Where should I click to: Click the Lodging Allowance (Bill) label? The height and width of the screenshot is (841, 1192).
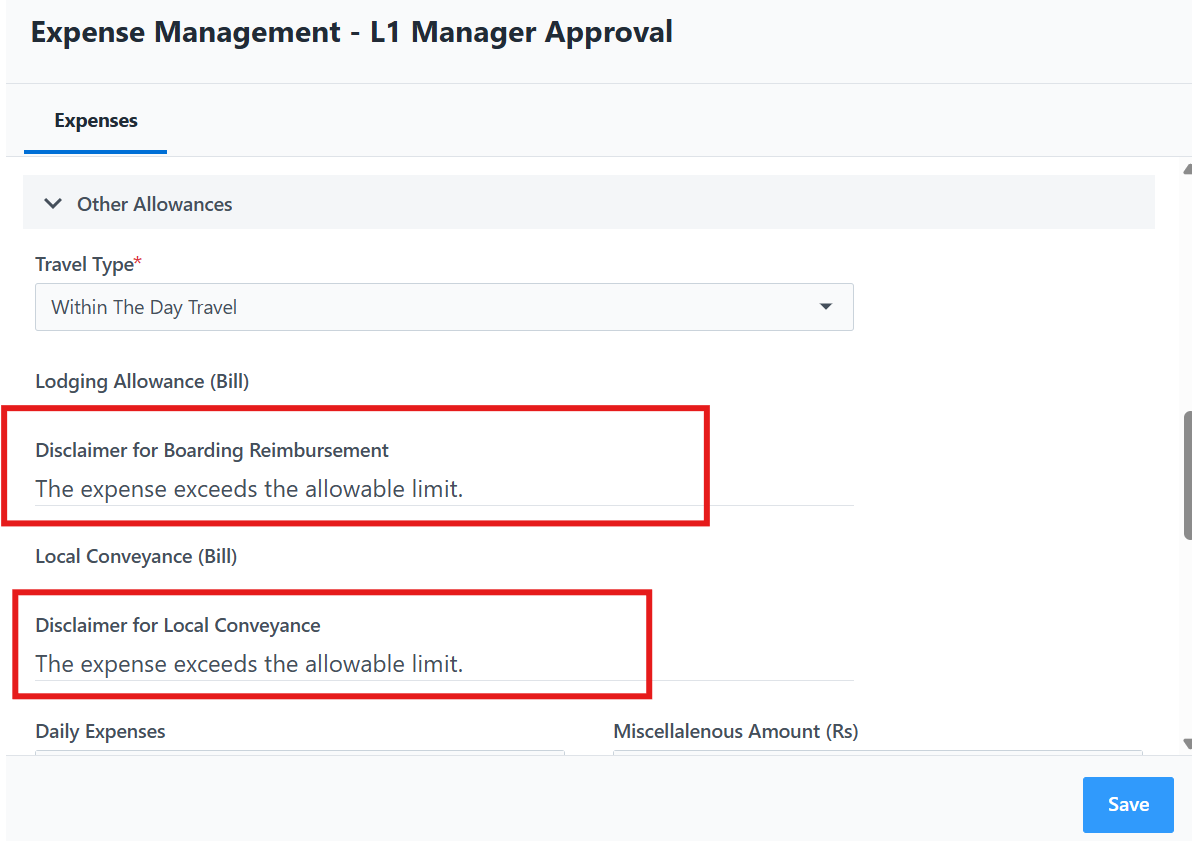142,381
